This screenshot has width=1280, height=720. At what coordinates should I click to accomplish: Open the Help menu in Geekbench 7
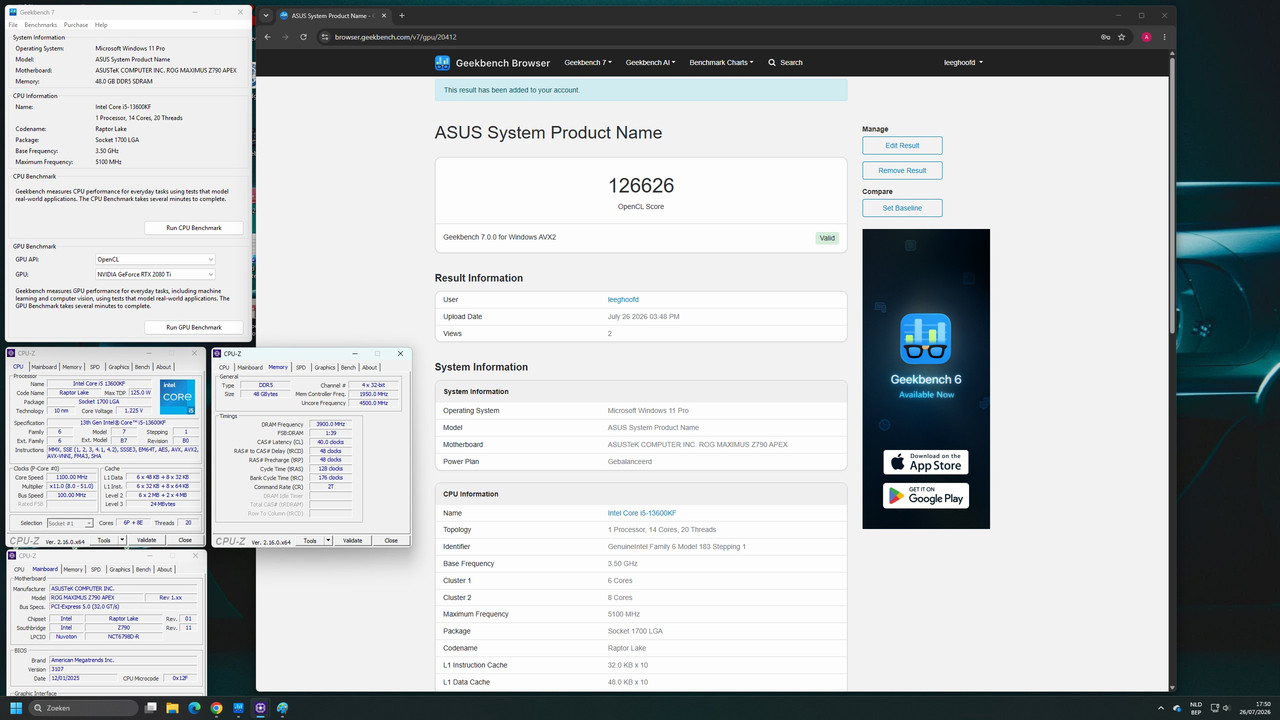(101, 25)
